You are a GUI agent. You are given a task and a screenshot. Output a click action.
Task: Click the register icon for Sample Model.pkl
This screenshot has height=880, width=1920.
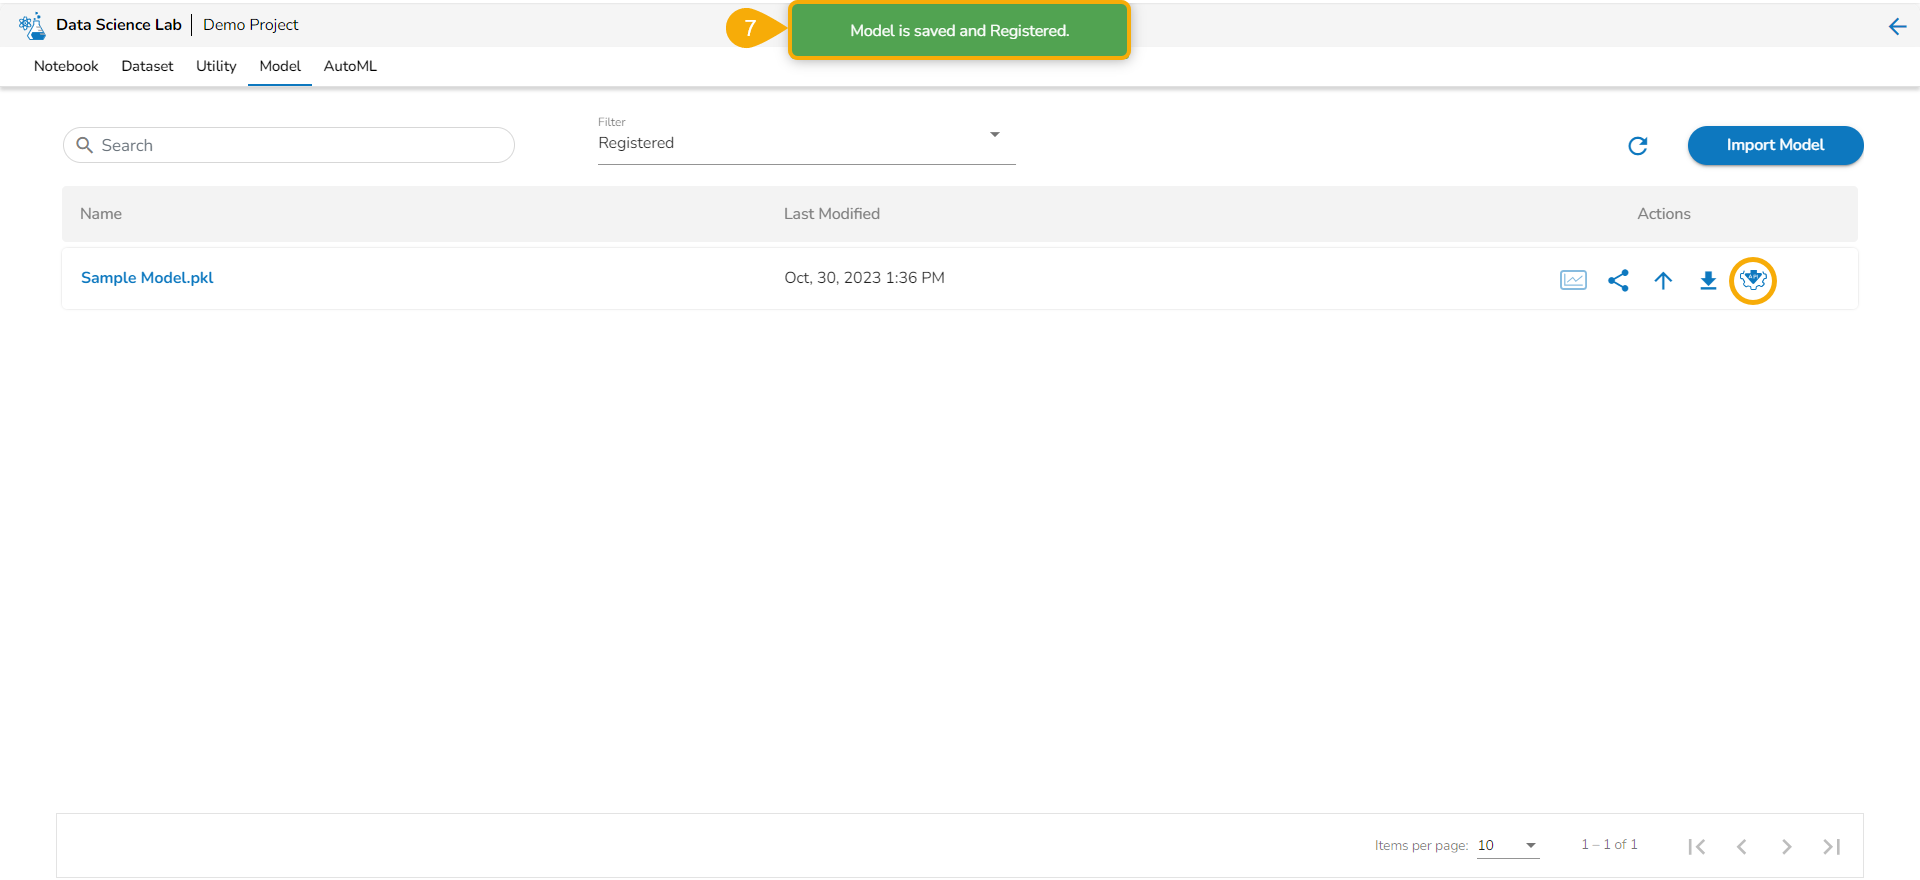(x=1753, y=280)
